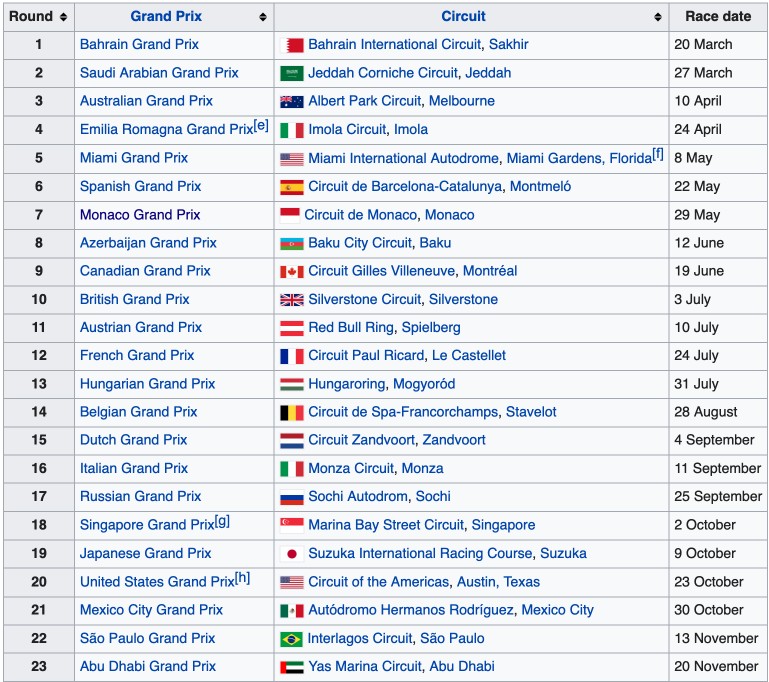Viewport: 769px width, 682px height.
Task: Click the Hungarian flag icon
Action: tap(292, 384)
